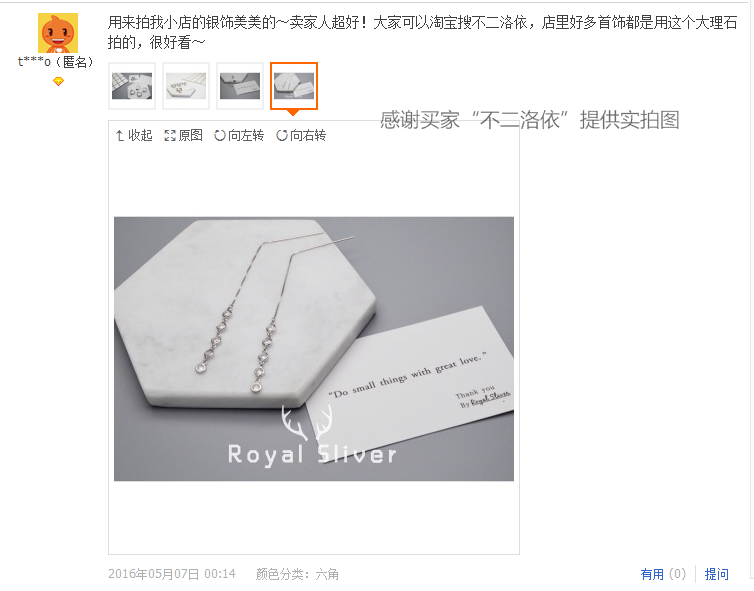The width and height of the screenshot is (754, 591).
Task: Click the orange user avatar image
Action: [58, 33]
